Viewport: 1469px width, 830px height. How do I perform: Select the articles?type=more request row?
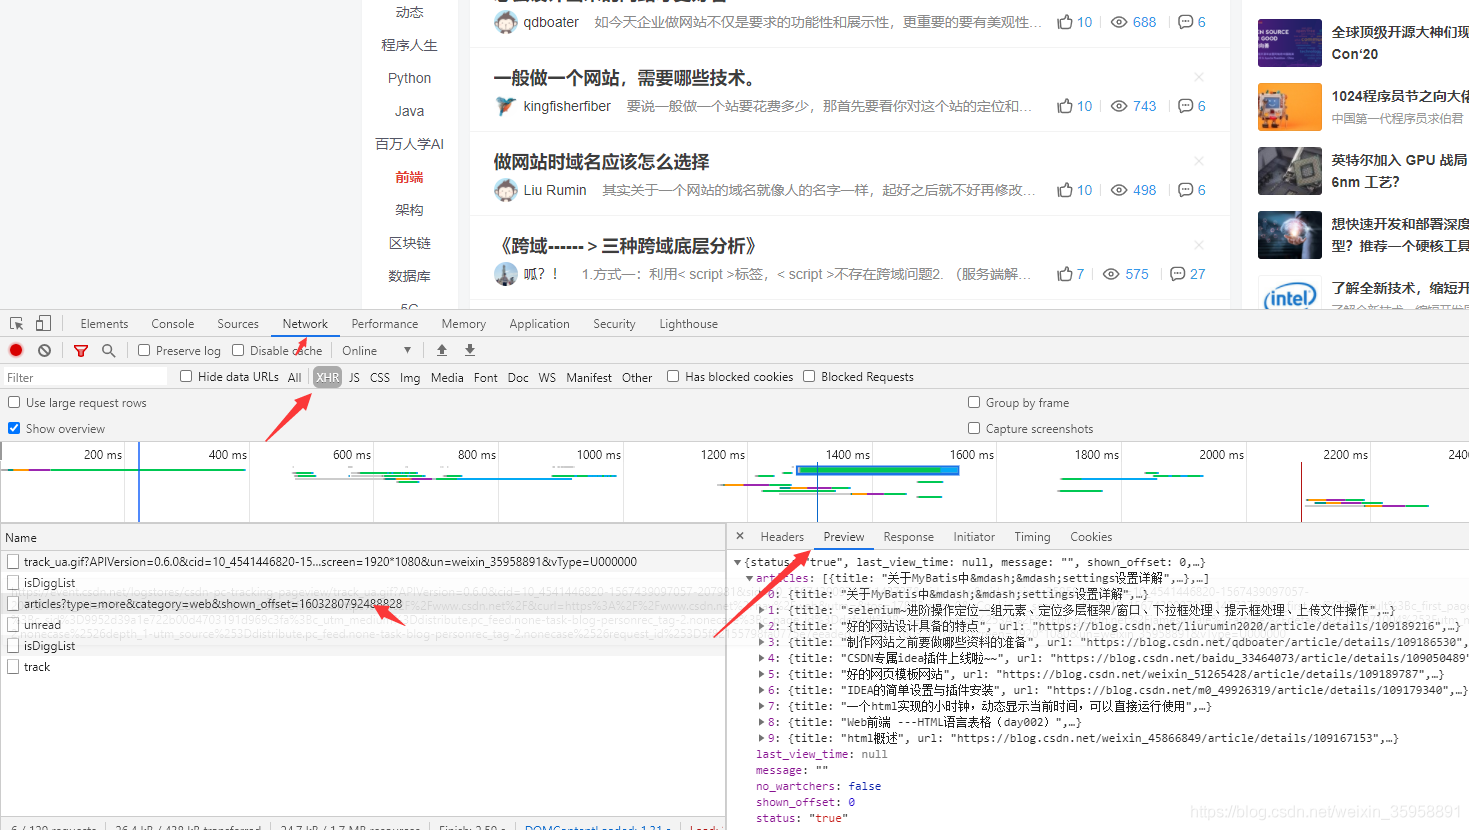(x=363, y=604)
